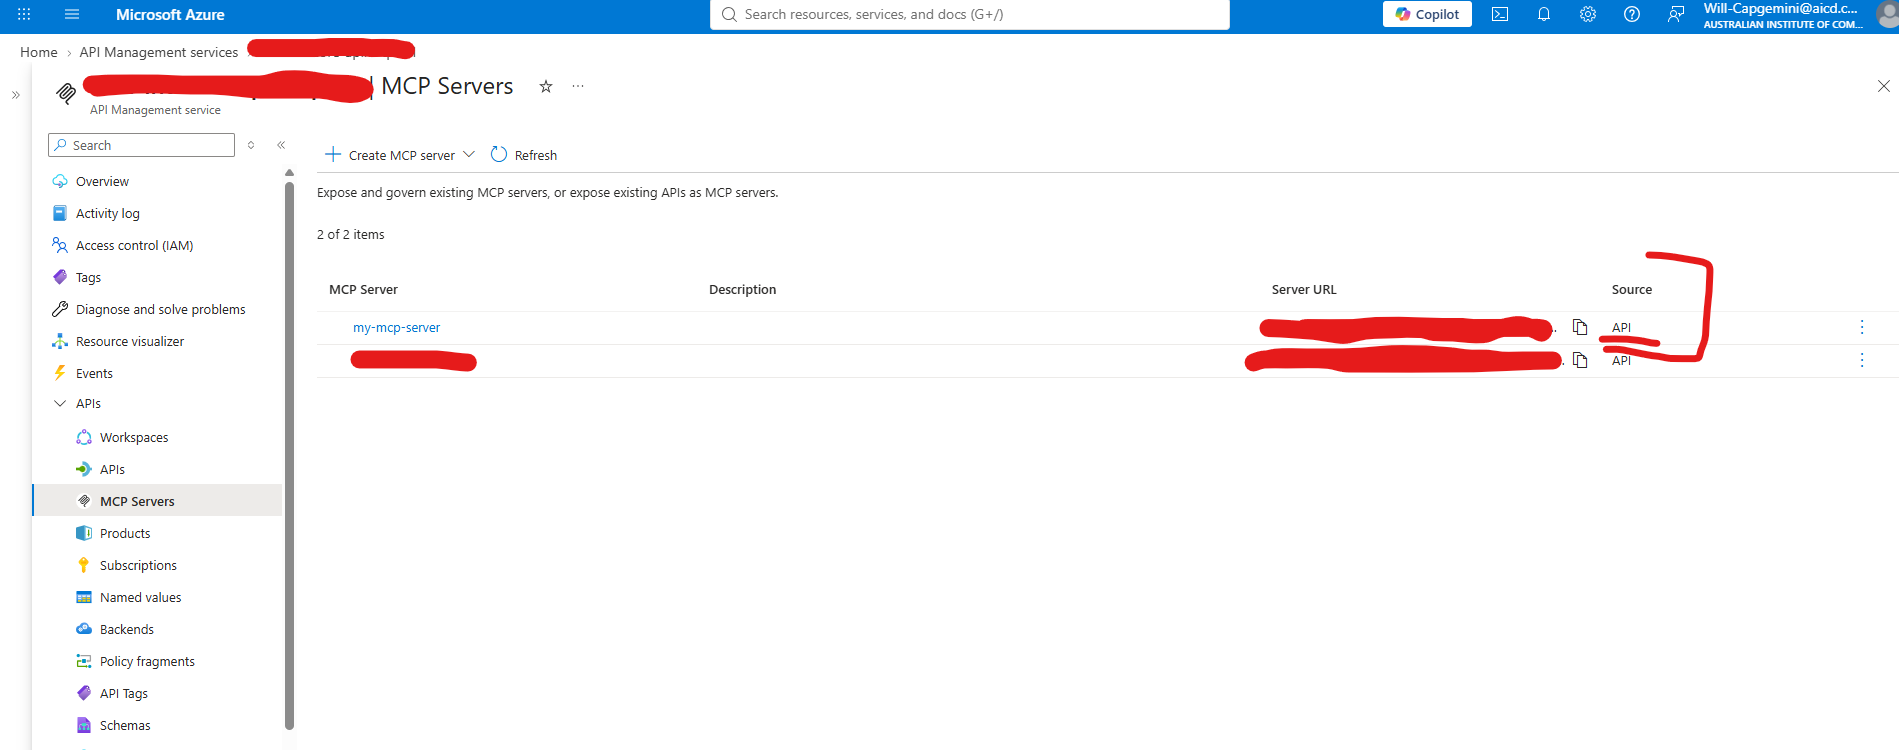Collapse the APIs section chevron

tap(60, 404)
